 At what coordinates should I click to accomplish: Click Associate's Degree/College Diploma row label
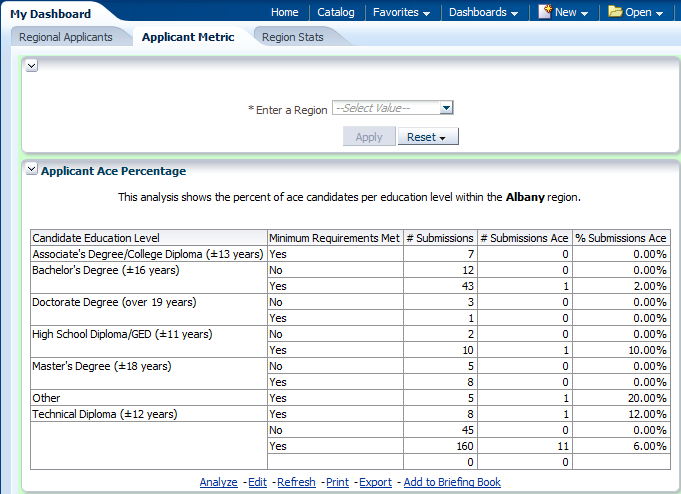pos(148,254)
